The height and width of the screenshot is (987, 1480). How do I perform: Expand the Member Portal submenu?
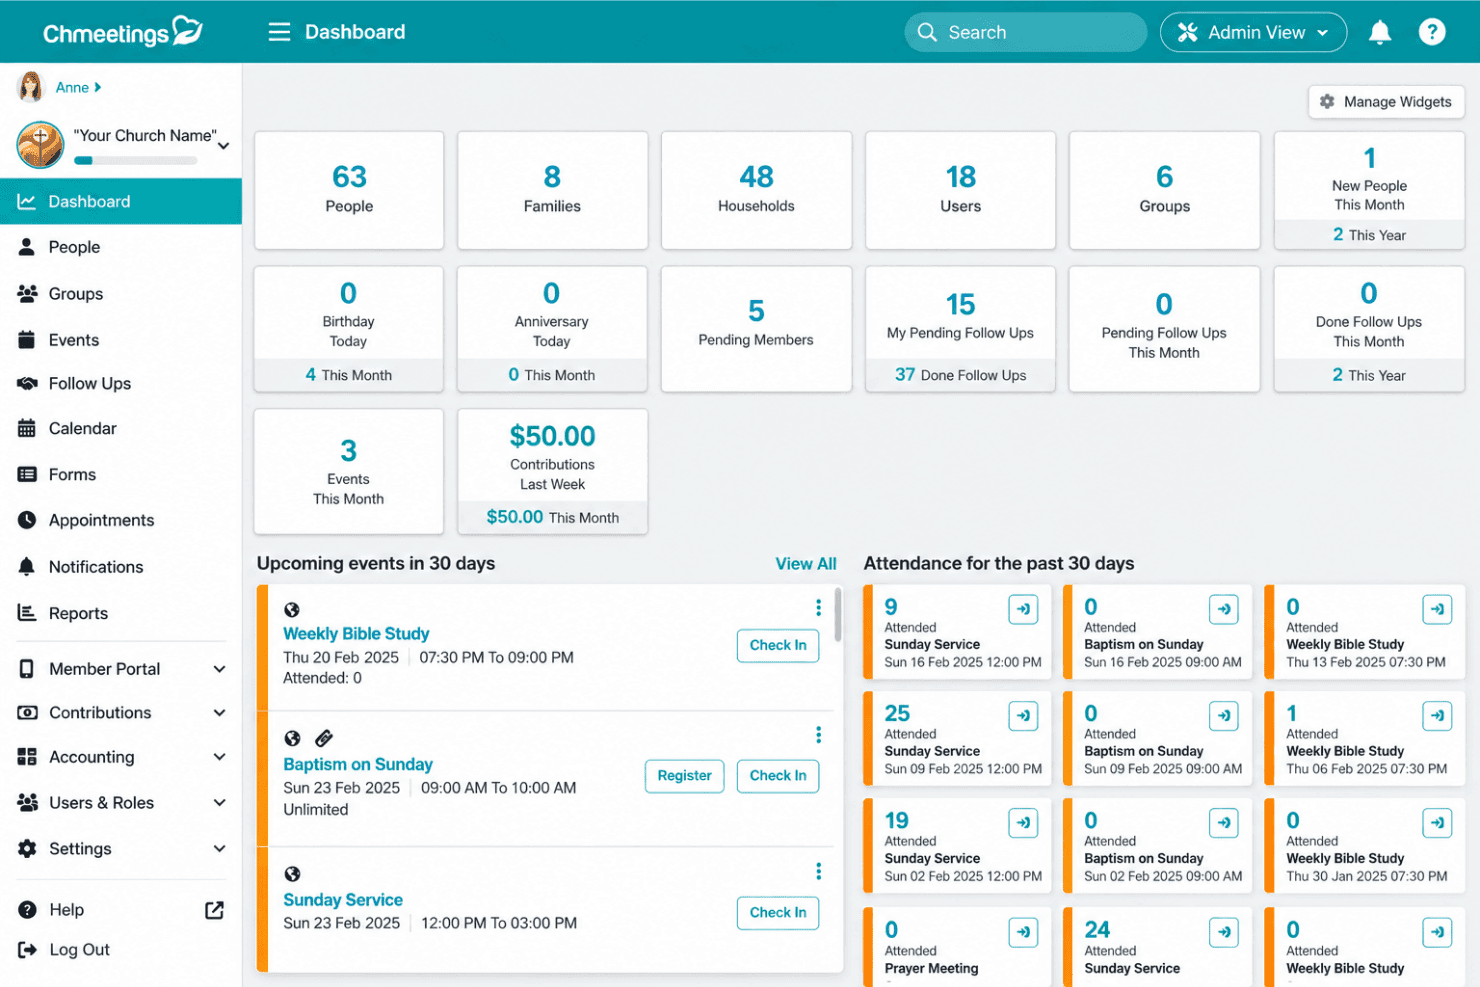pos(219,669)
